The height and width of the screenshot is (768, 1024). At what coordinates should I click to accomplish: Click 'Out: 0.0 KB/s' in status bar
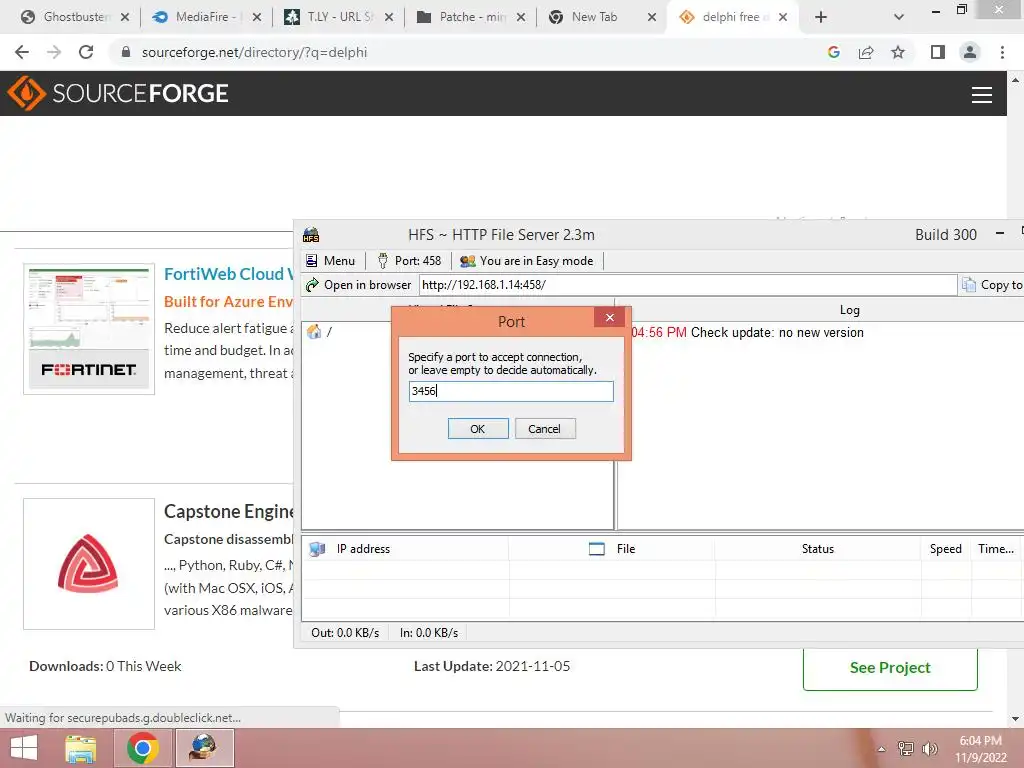point(345,633)
